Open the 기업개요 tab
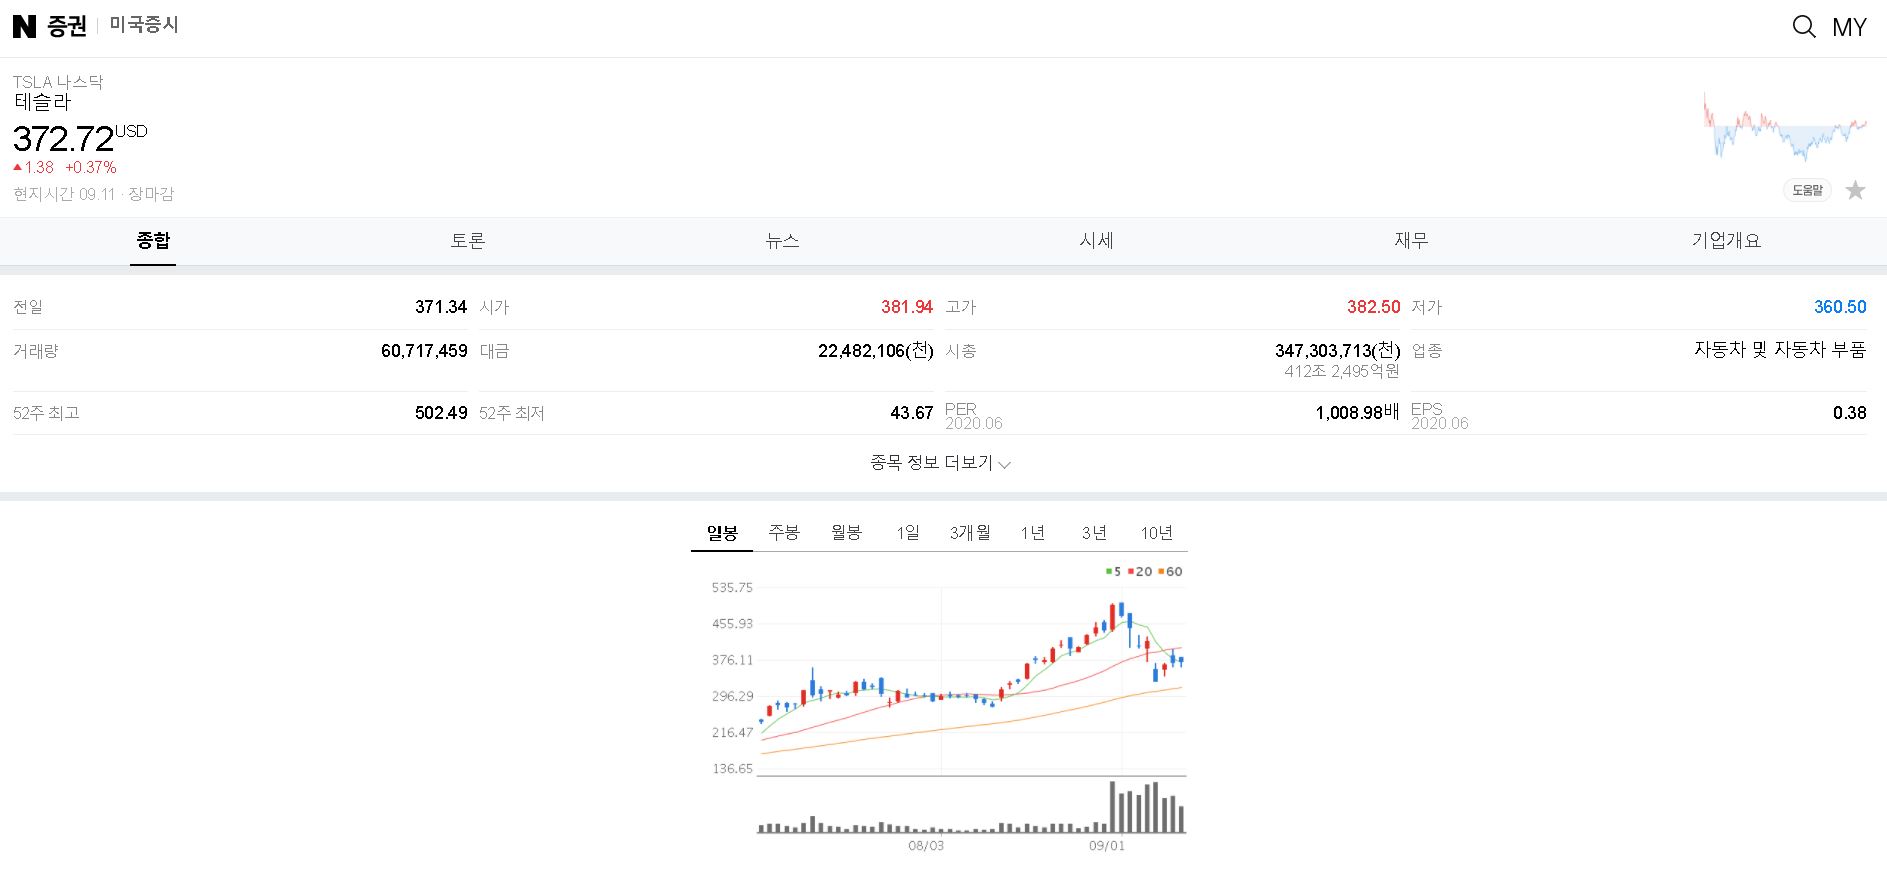 (1726, 241)
